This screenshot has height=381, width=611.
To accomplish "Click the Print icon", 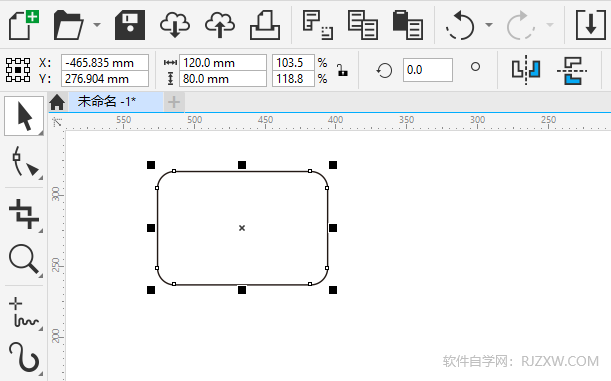I will click(x=265, y=25).
